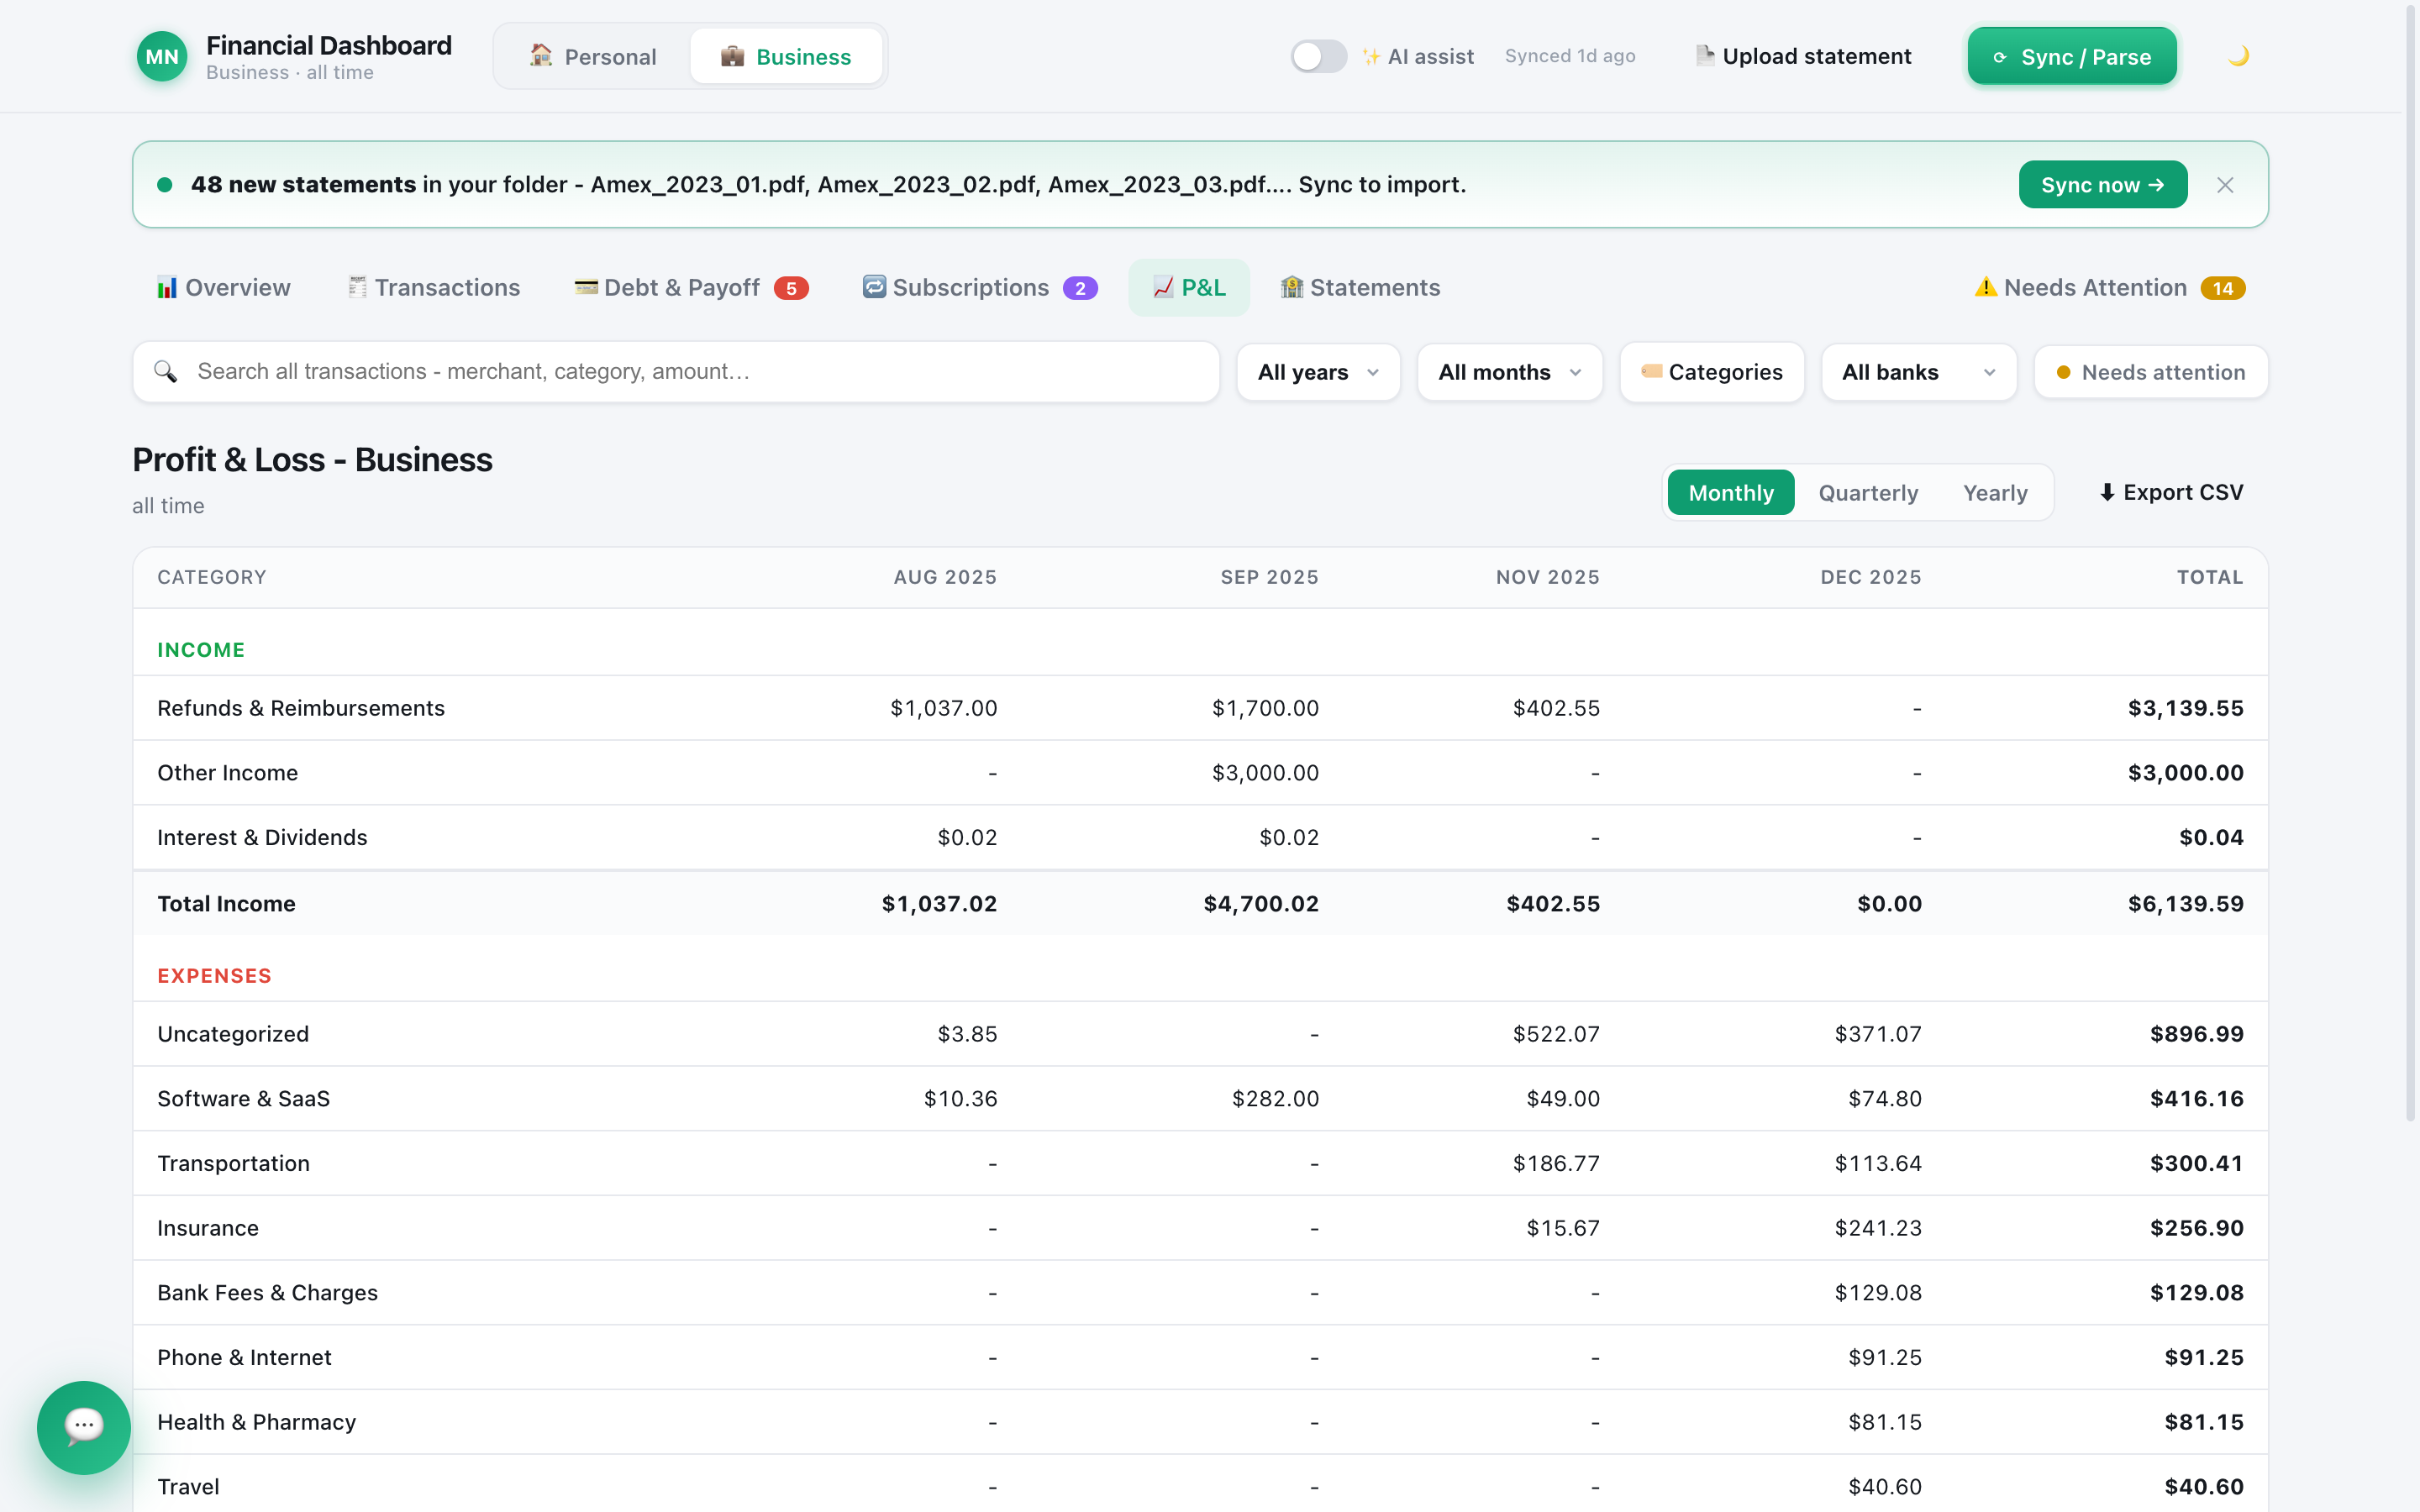The width and height of the screenshot is (2420, 1512).
Task: Open the All banks dropdown
Action: coord(1919,372)
